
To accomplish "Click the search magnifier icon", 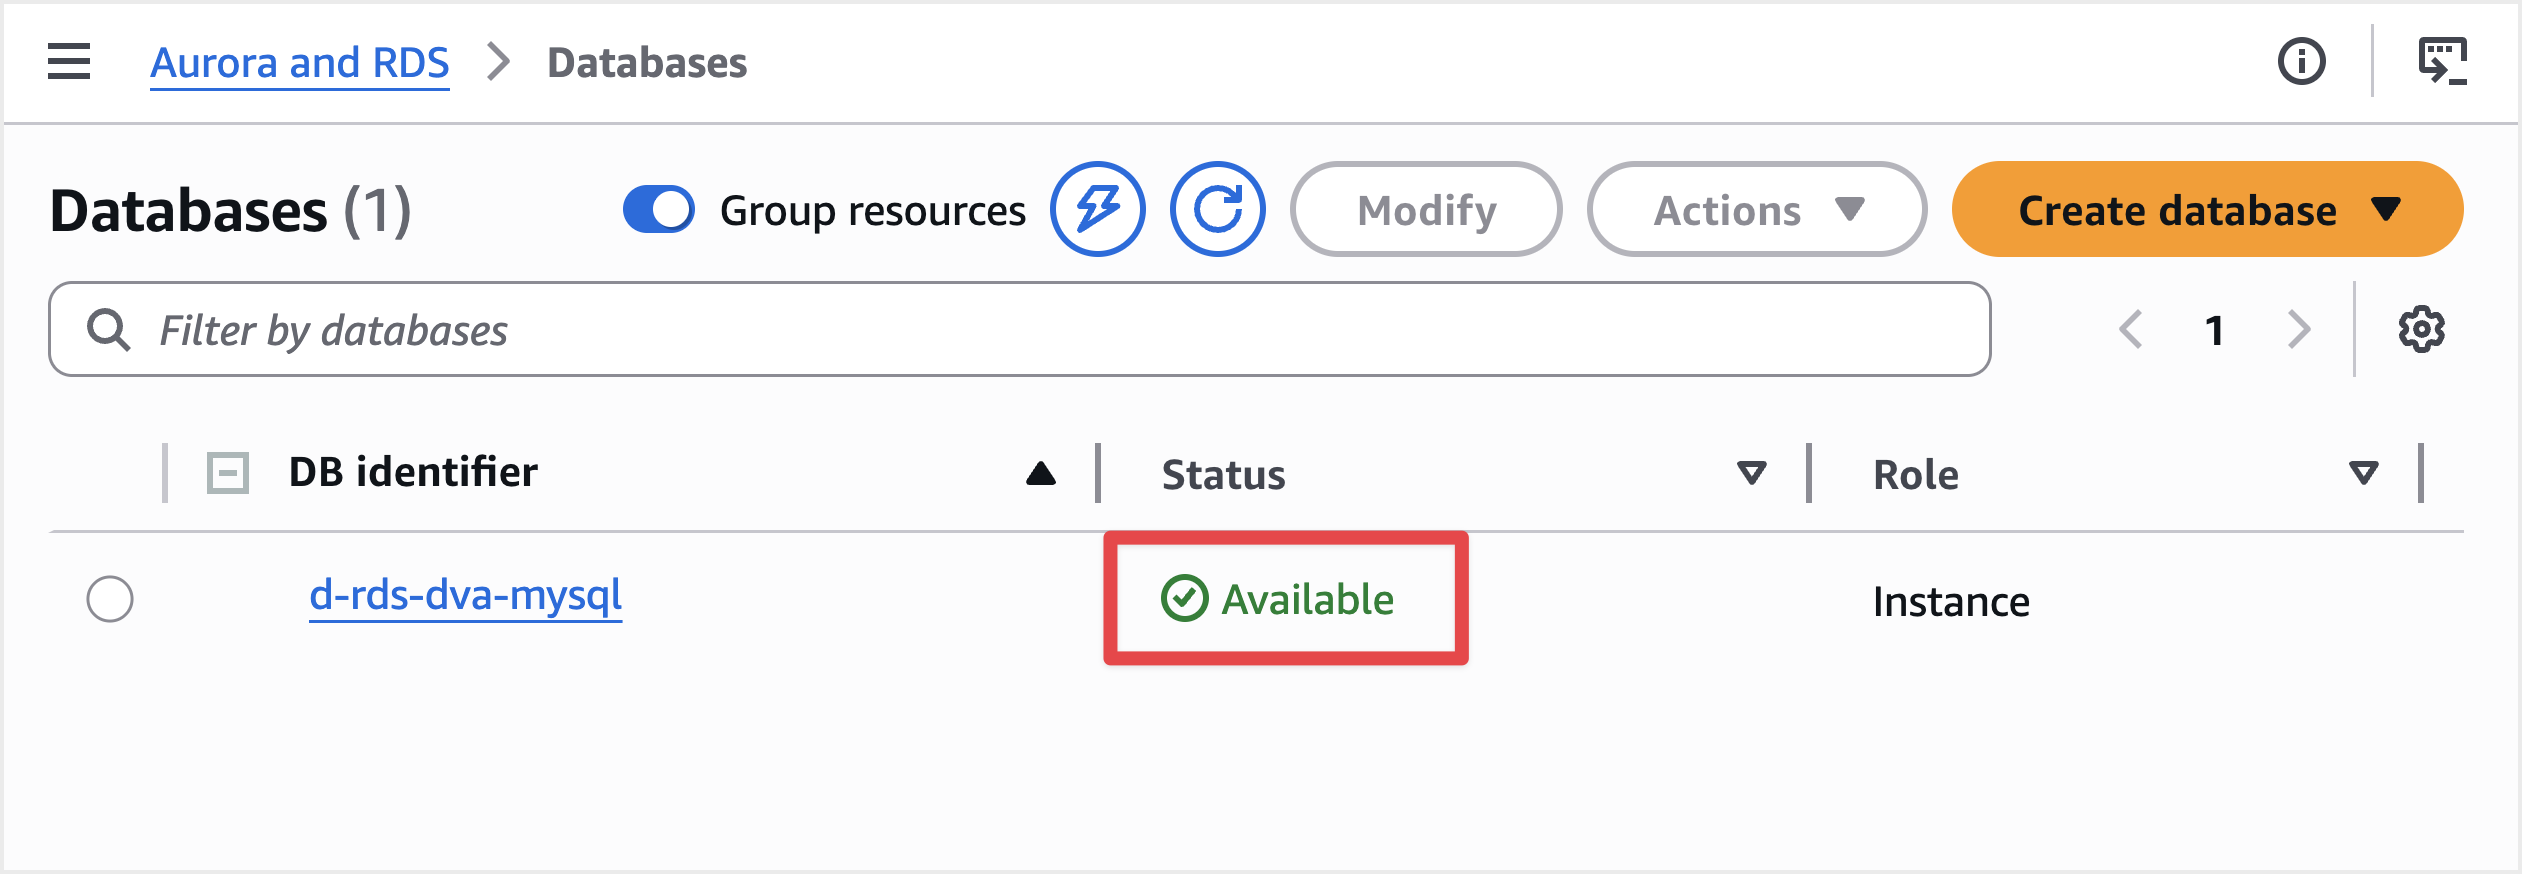I will (x=108, y=330).
